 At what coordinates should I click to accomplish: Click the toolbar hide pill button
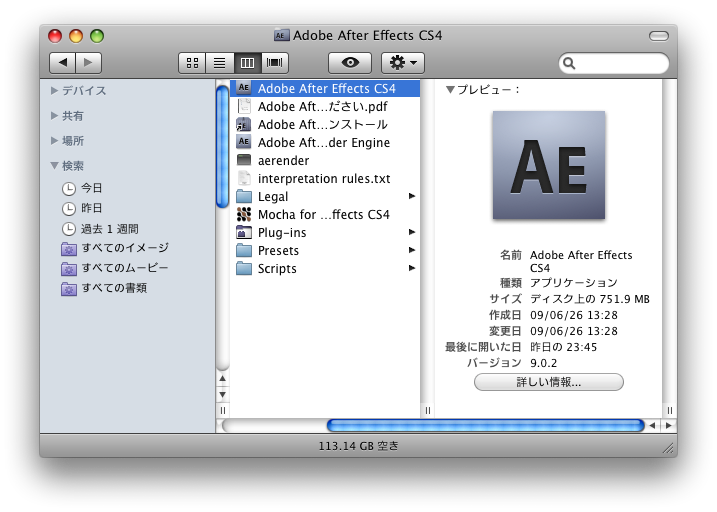pyautogui.click(x=658, y=36)
